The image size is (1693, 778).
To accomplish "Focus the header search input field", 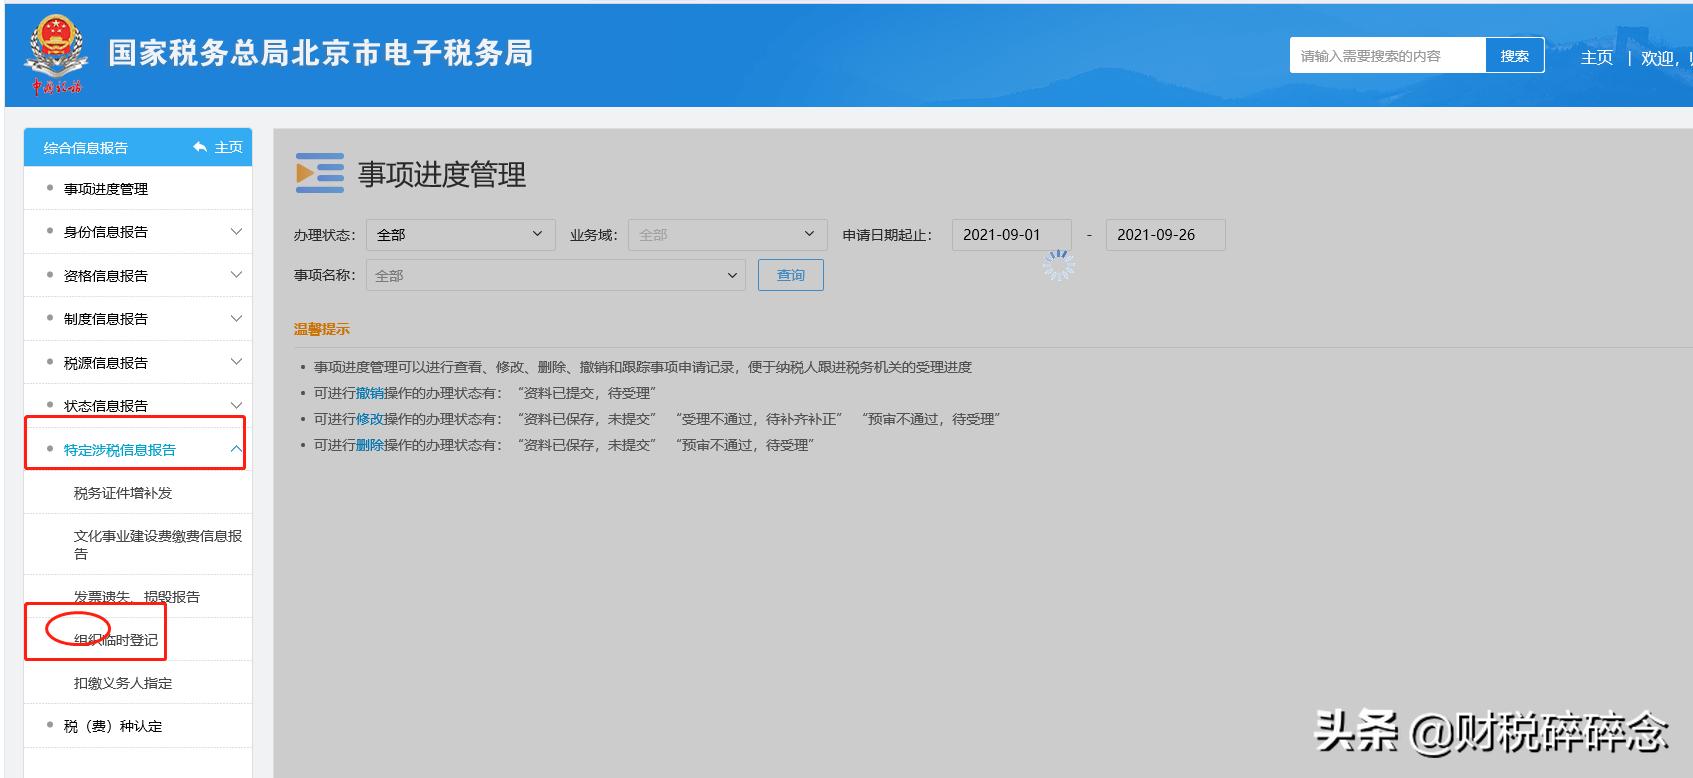I will click(x=1388, y=56).
